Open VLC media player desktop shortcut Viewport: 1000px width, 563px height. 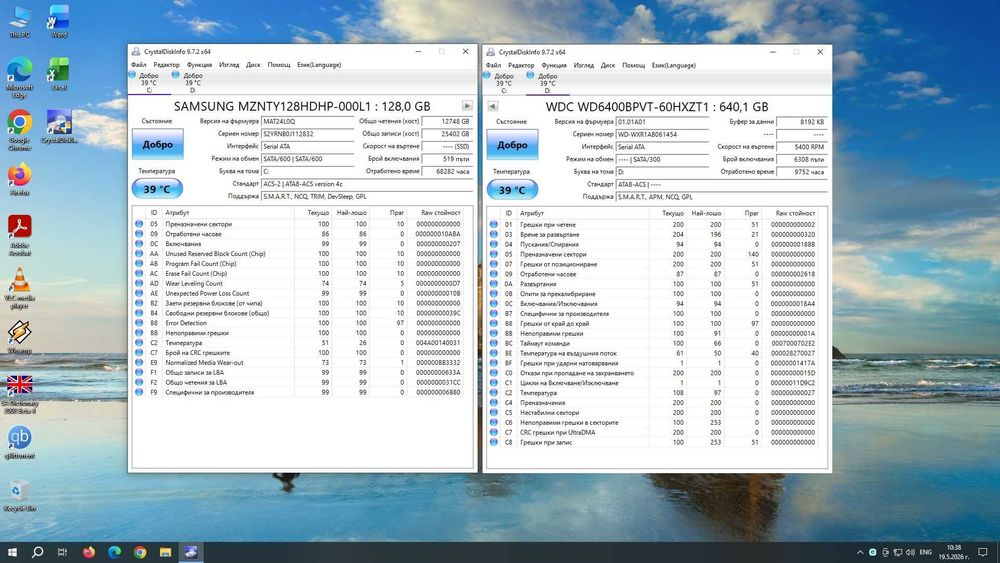coord(19,288)
